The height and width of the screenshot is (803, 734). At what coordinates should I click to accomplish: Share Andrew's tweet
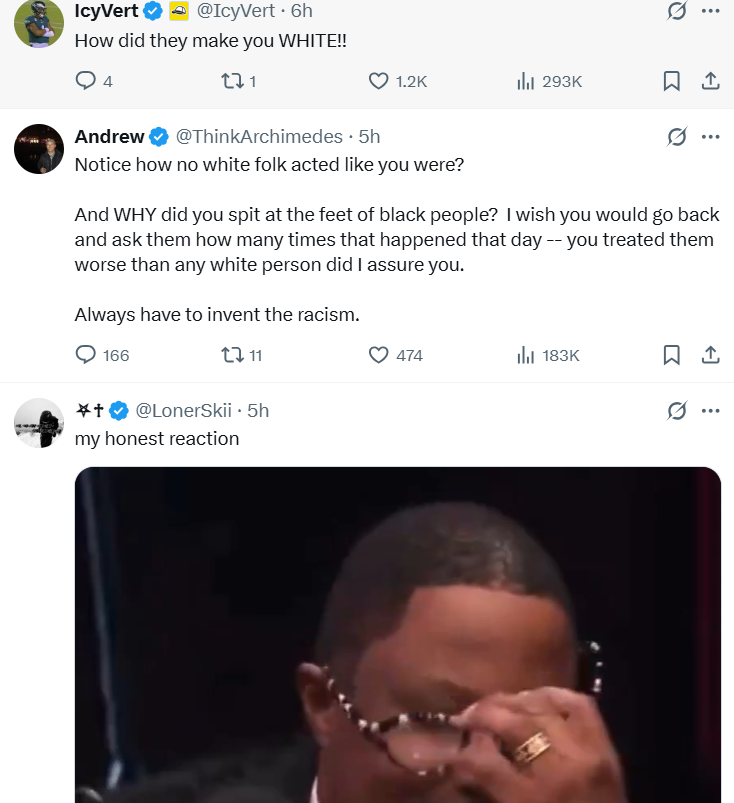[x=710, y=355]
